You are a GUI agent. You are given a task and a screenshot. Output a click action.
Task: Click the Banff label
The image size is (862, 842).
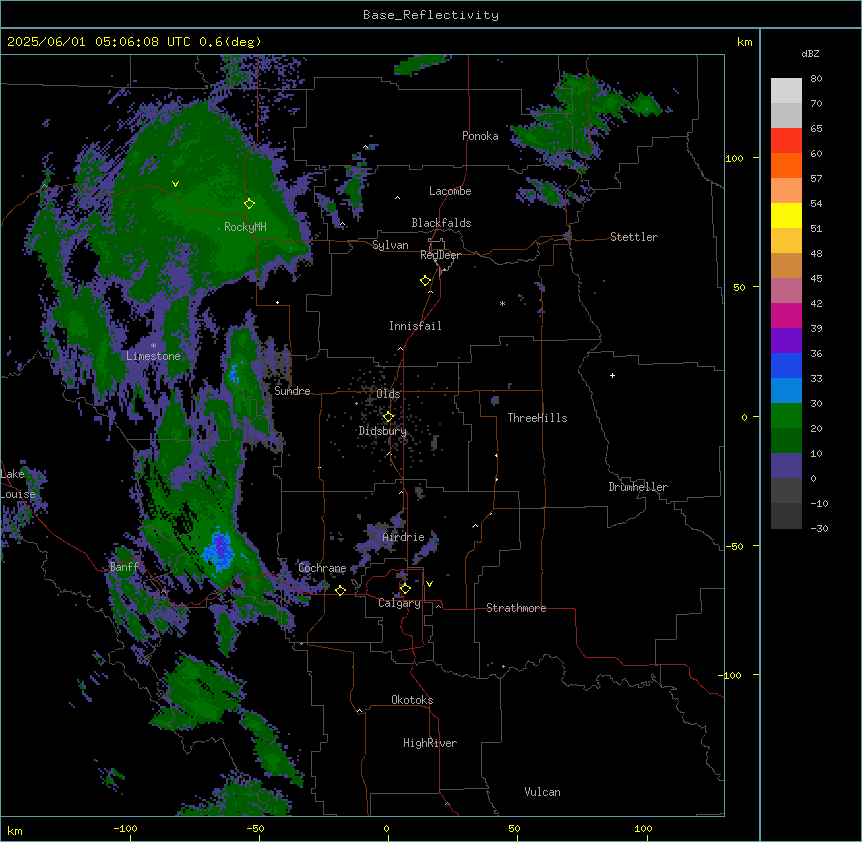pos(124,567)
